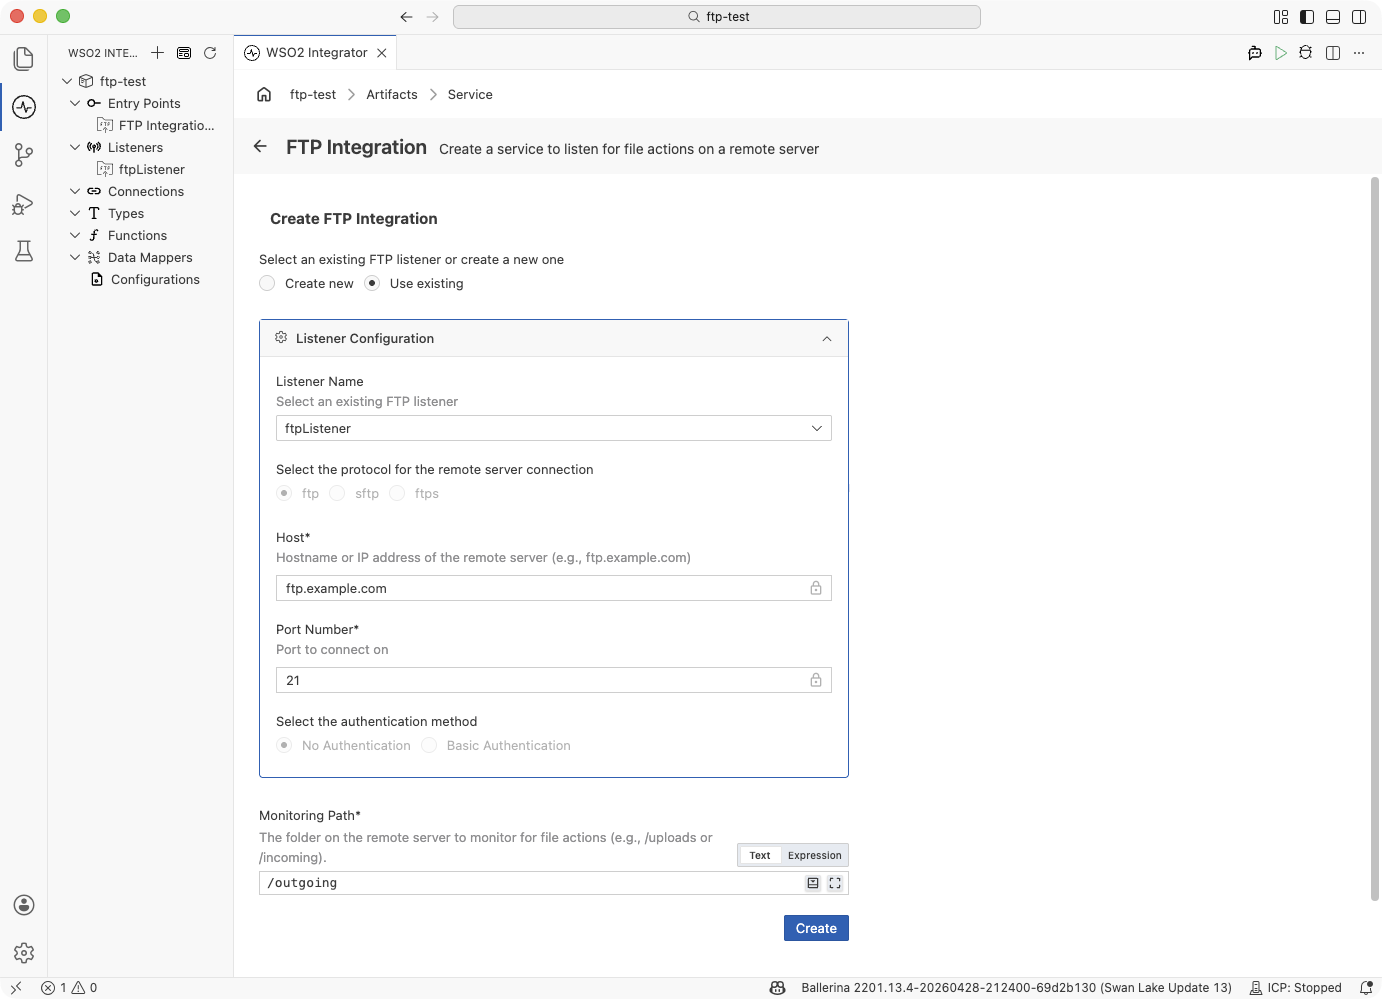This screenshot has width=1382, height=999.
Task: Switch to the WSO2 Integrator tab
Action: pyautogui.click(x=316, y=53)
